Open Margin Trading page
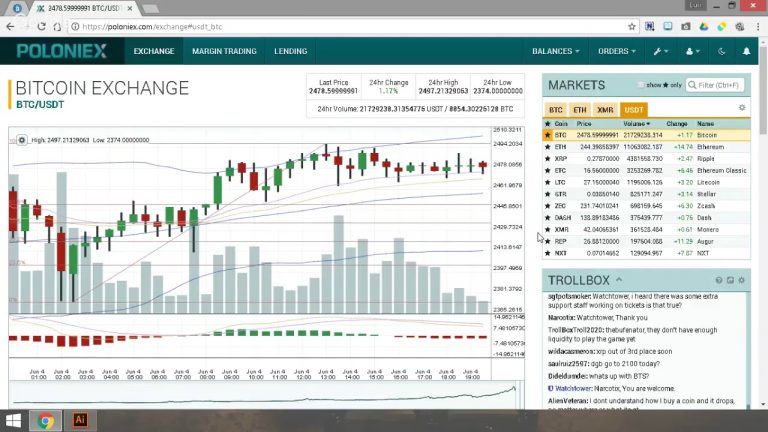 click(224, 51)
